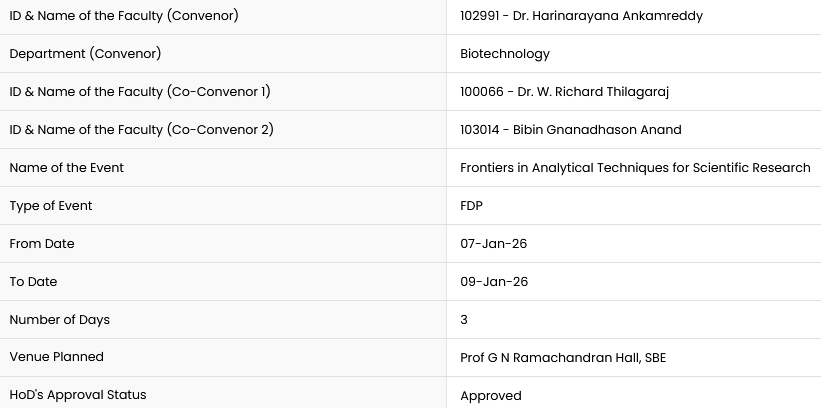Select the "Department (Convenor)" label
The height and width of the screenshot is (408, 821).
coord(85,54)
